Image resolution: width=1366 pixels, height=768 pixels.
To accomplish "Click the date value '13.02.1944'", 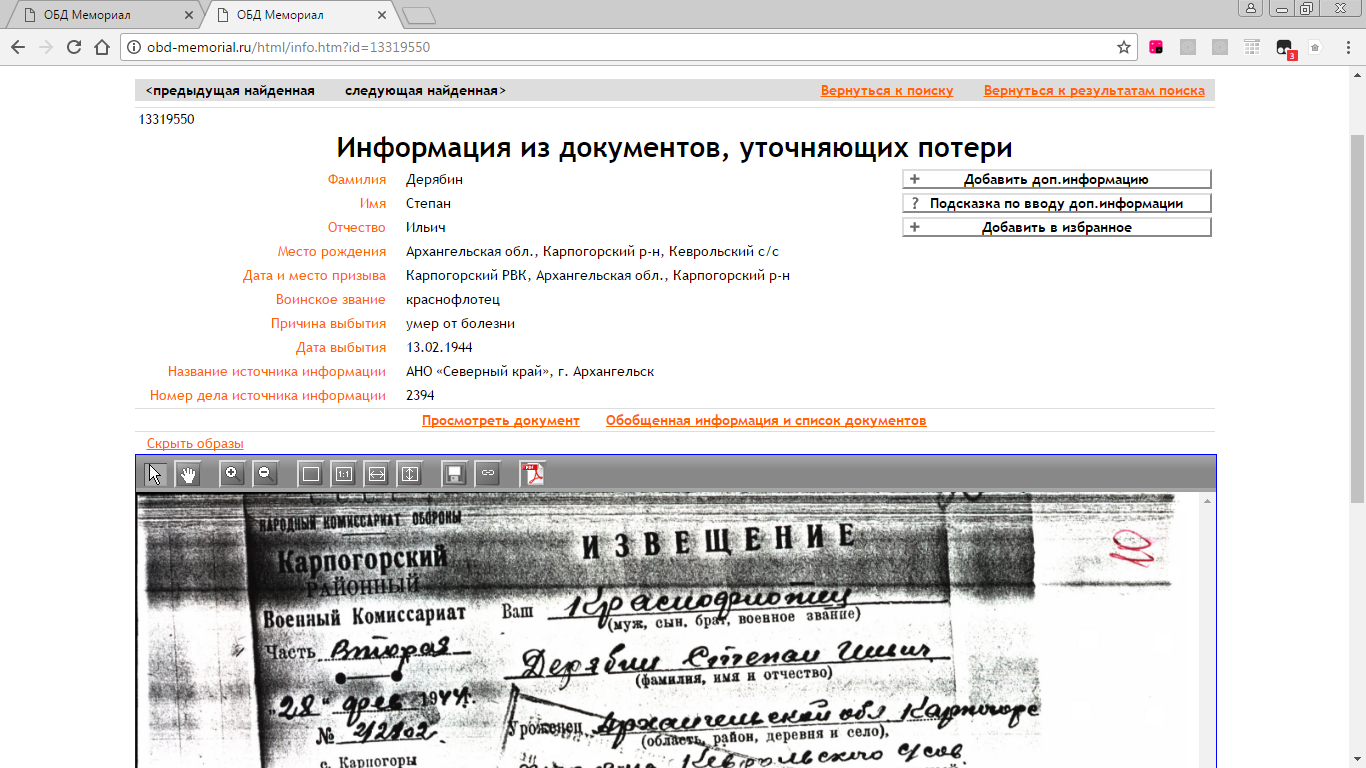I will (x=439, y=348).
